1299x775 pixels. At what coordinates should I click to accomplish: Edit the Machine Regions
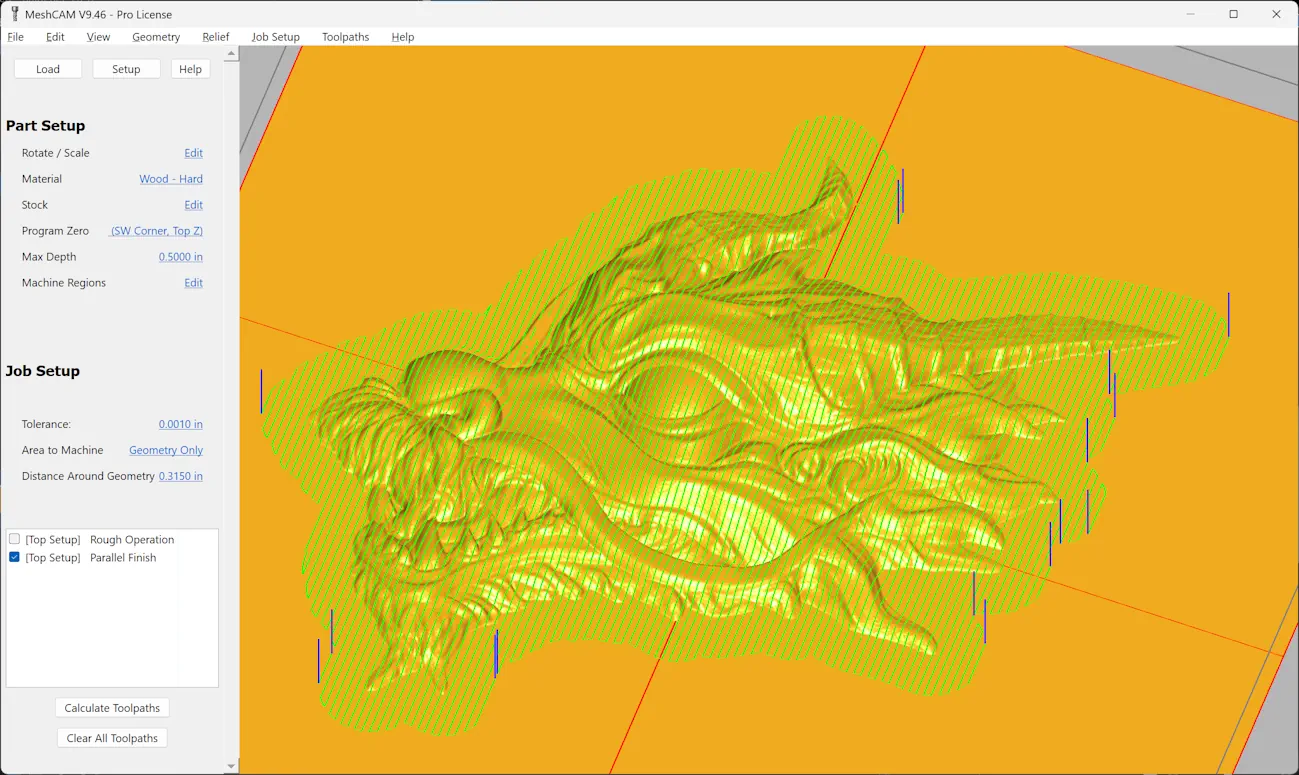[x=193, y=282]
